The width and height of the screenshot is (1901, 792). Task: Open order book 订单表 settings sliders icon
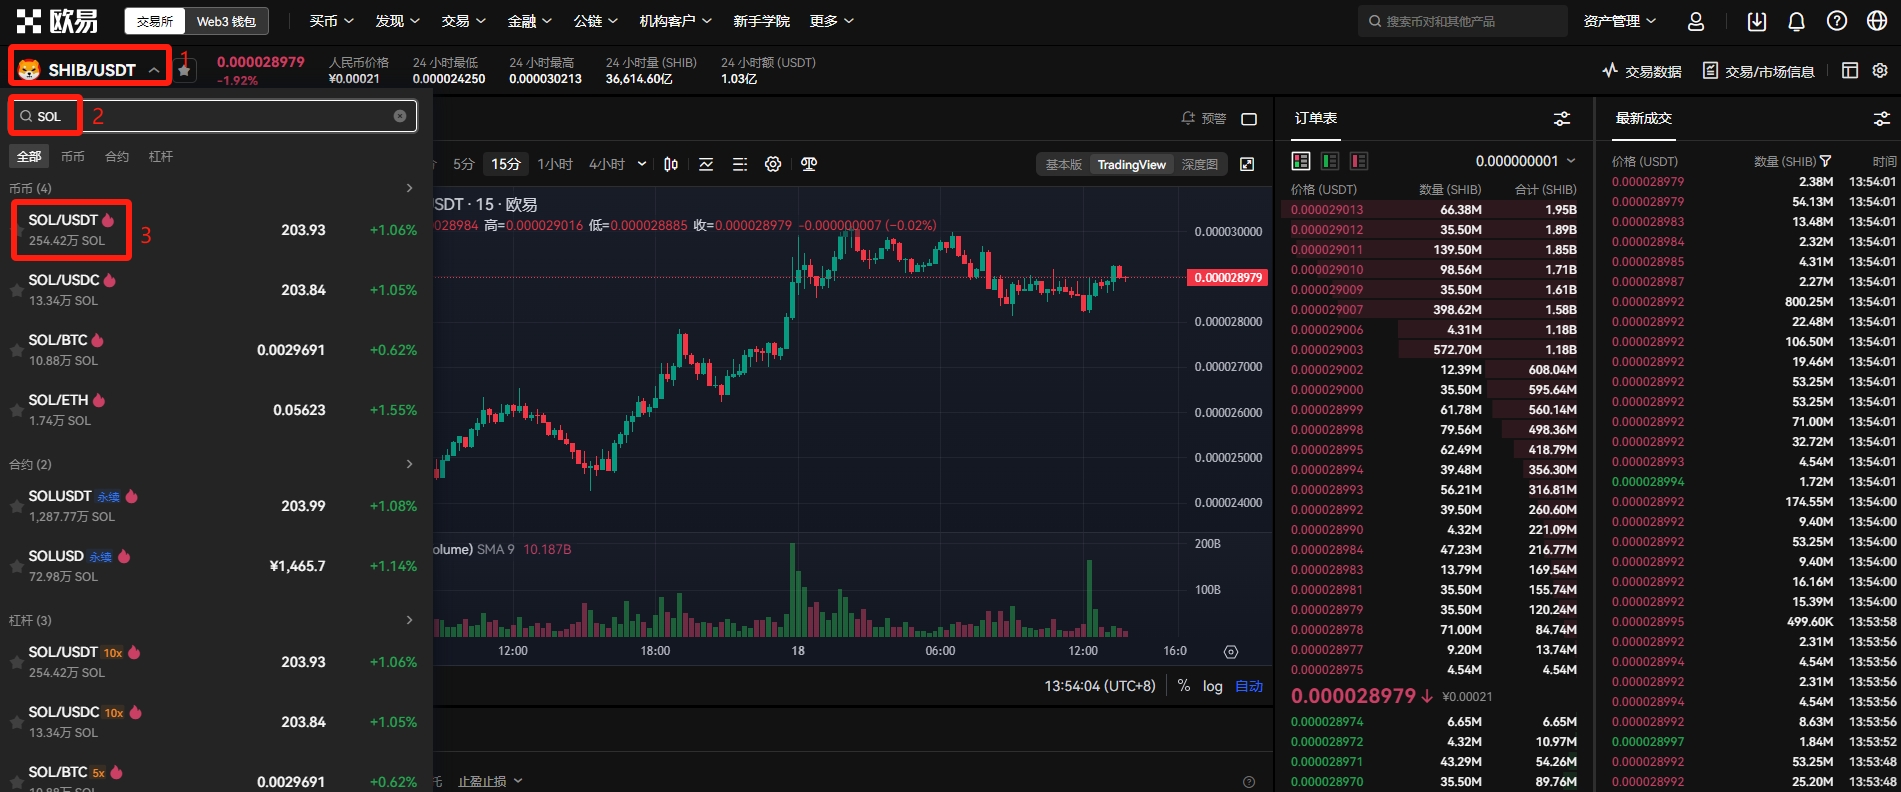click(1562, 119)
